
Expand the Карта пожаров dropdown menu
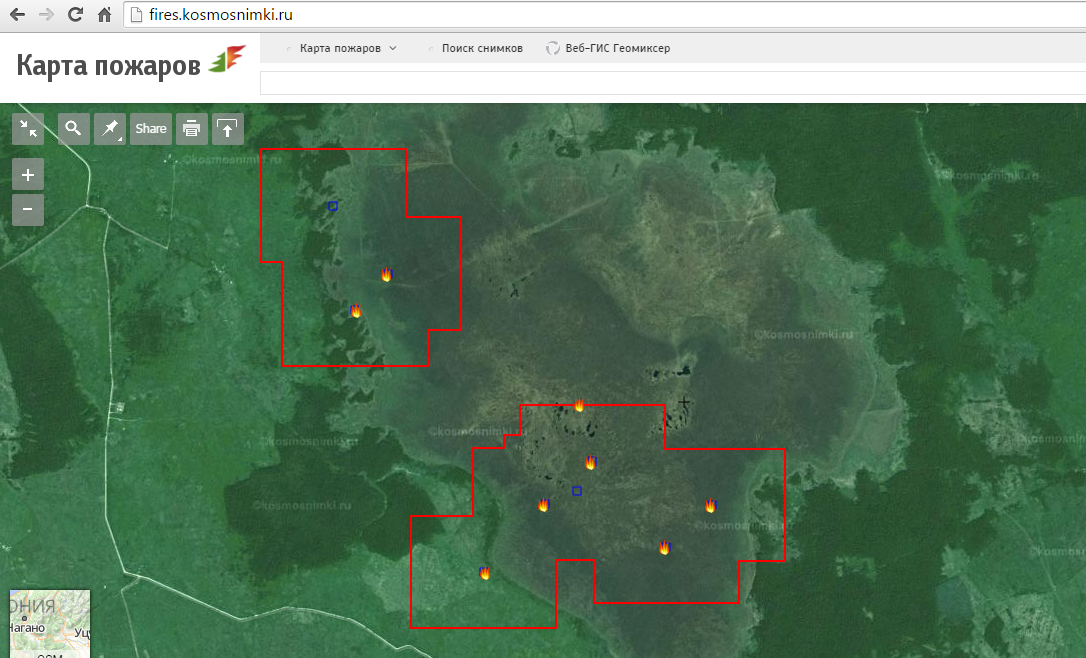coord(348,48)
